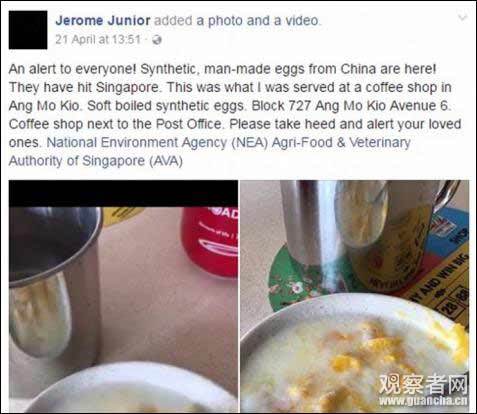Click the black bar above the video

click(x=123, y=194)
